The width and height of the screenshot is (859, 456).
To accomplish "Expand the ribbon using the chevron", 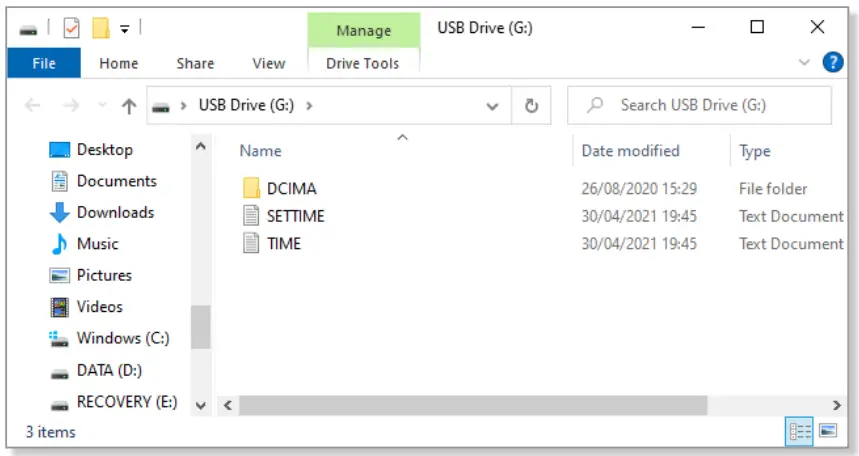I will [x=805, y=63].
